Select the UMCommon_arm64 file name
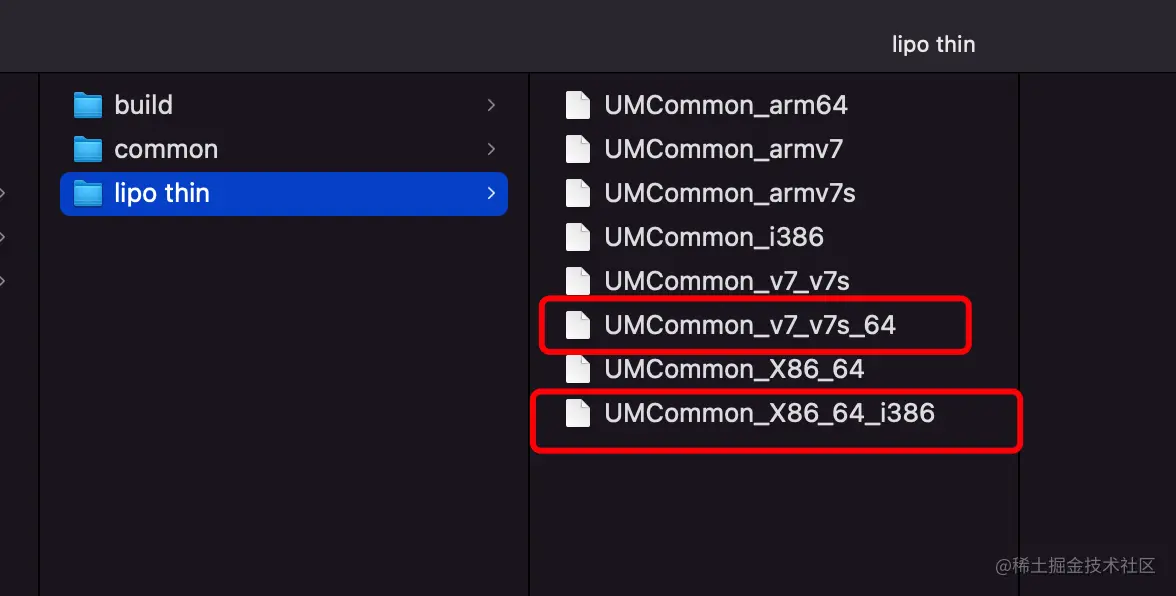1176x596 pixels. tap(726, 105)
